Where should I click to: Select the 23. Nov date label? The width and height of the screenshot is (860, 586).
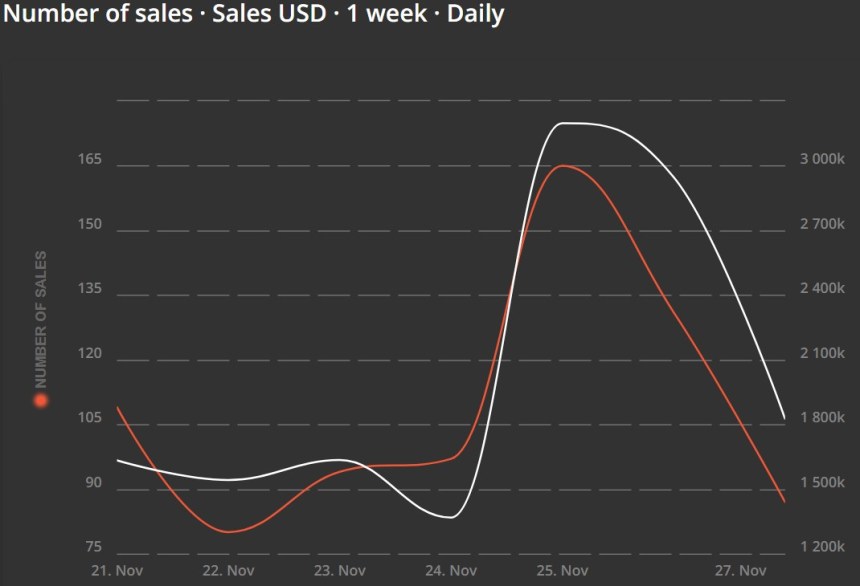(339, 571)
